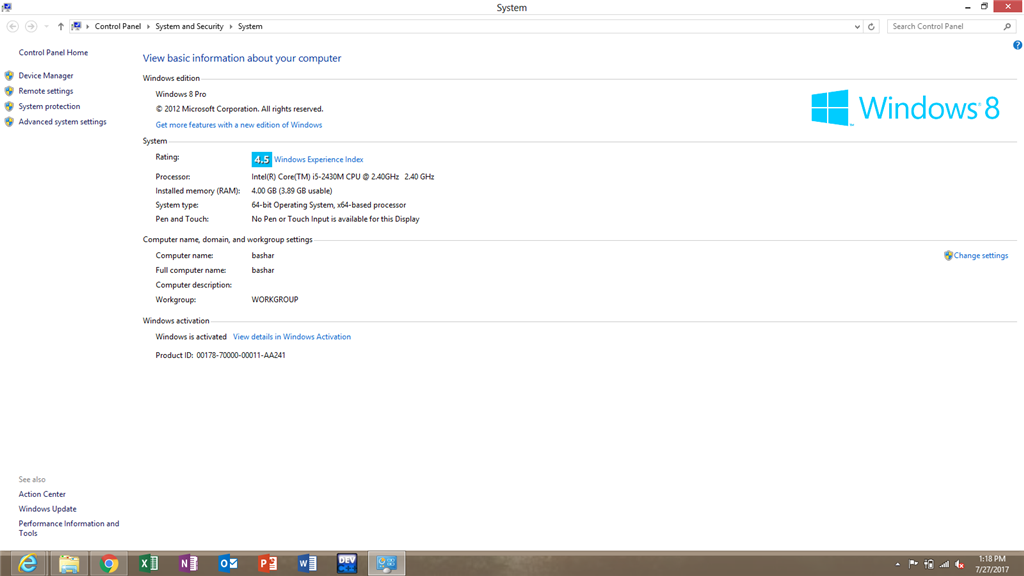Click the WORKGROUP value

click(275, 300)
